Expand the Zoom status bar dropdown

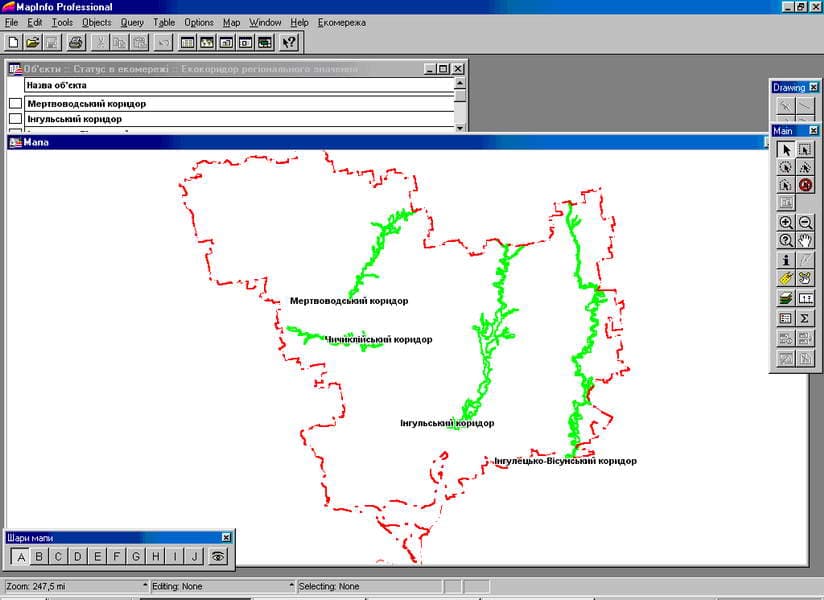144,586
